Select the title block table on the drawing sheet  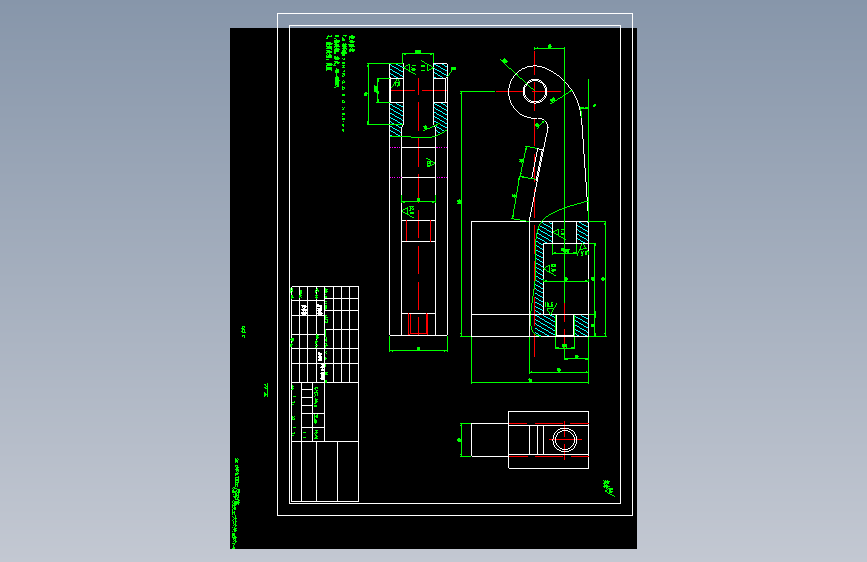[325, 394]
